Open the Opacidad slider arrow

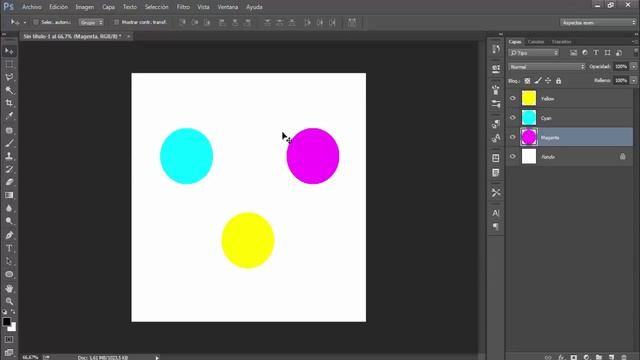point(633,67)
